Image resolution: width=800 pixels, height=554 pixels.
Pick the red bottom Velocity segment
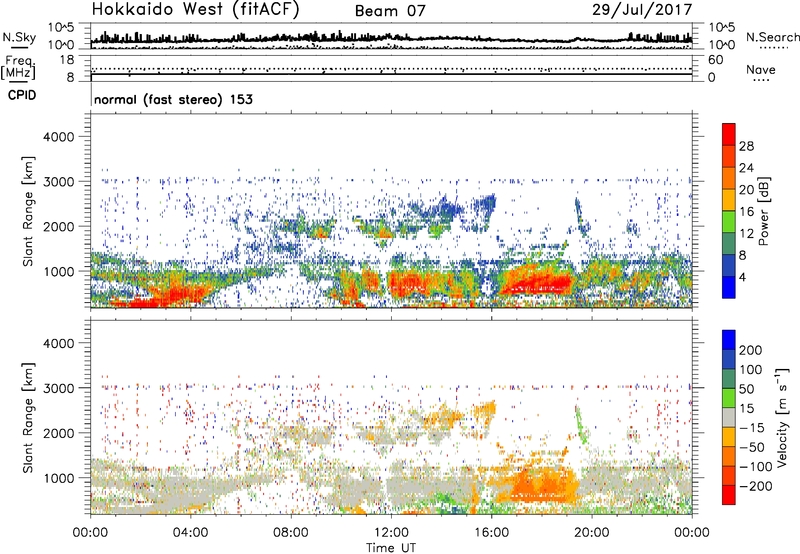click(729, 495)
